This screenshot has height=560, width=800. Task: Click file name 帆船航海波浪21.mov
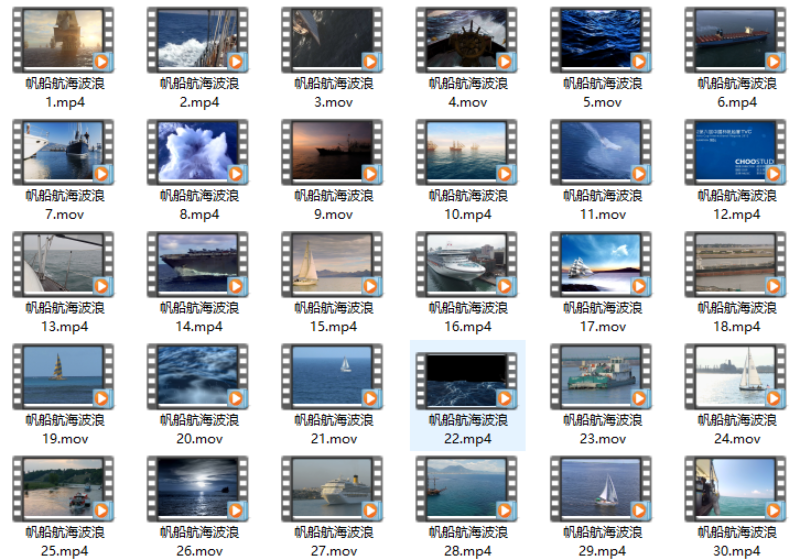(334, 429)
